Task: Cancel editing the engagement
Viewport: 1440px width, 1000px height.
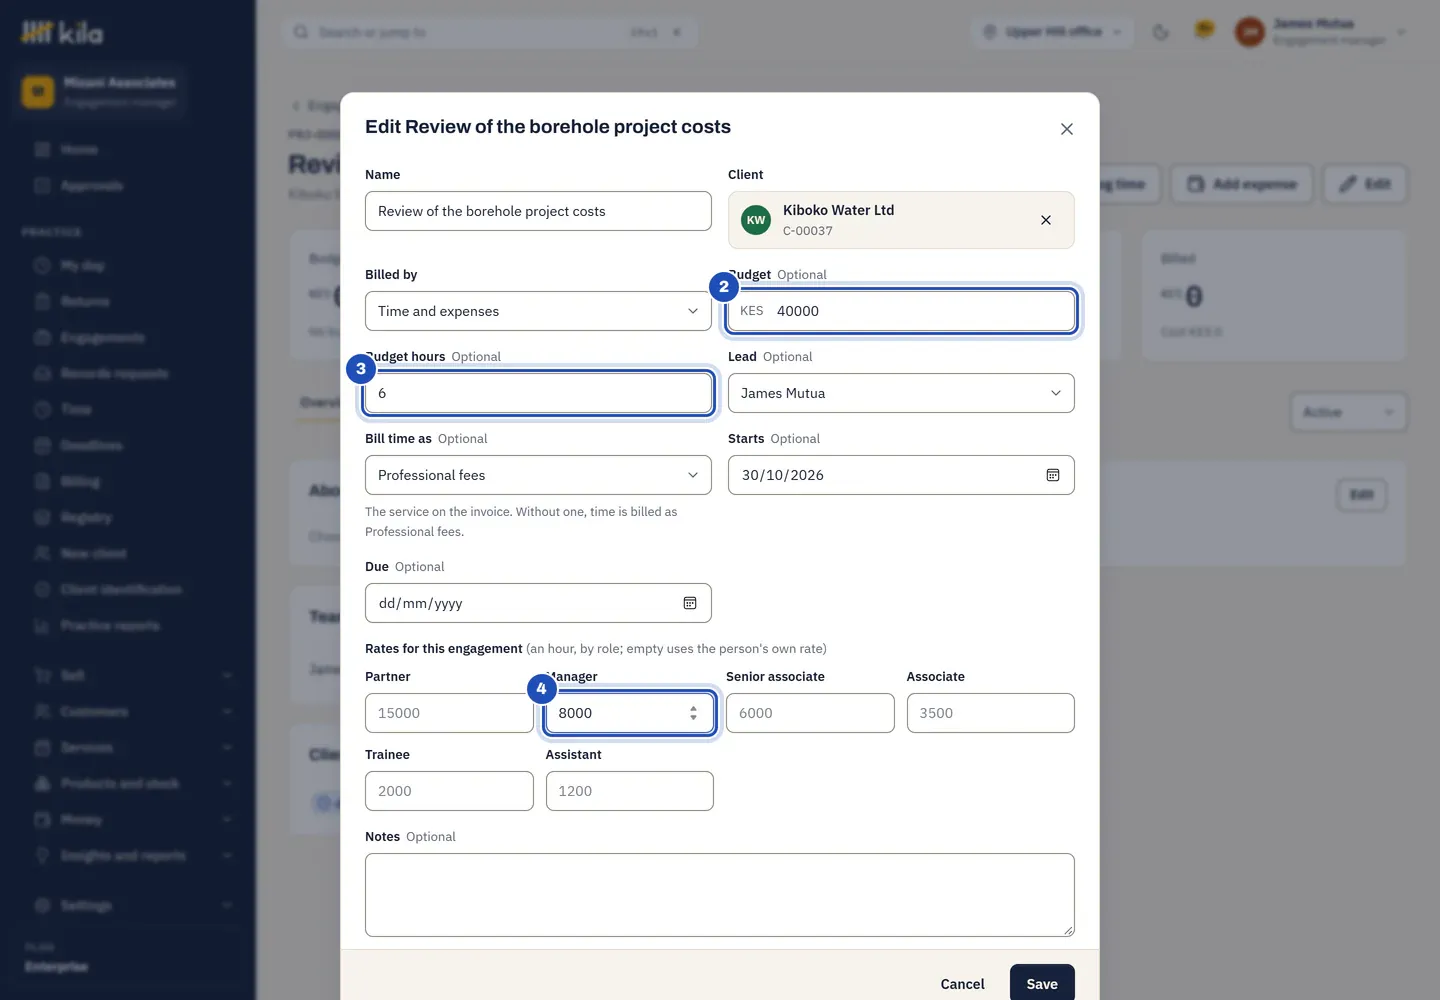Action: pyautogui.click(x=962, y=984)
